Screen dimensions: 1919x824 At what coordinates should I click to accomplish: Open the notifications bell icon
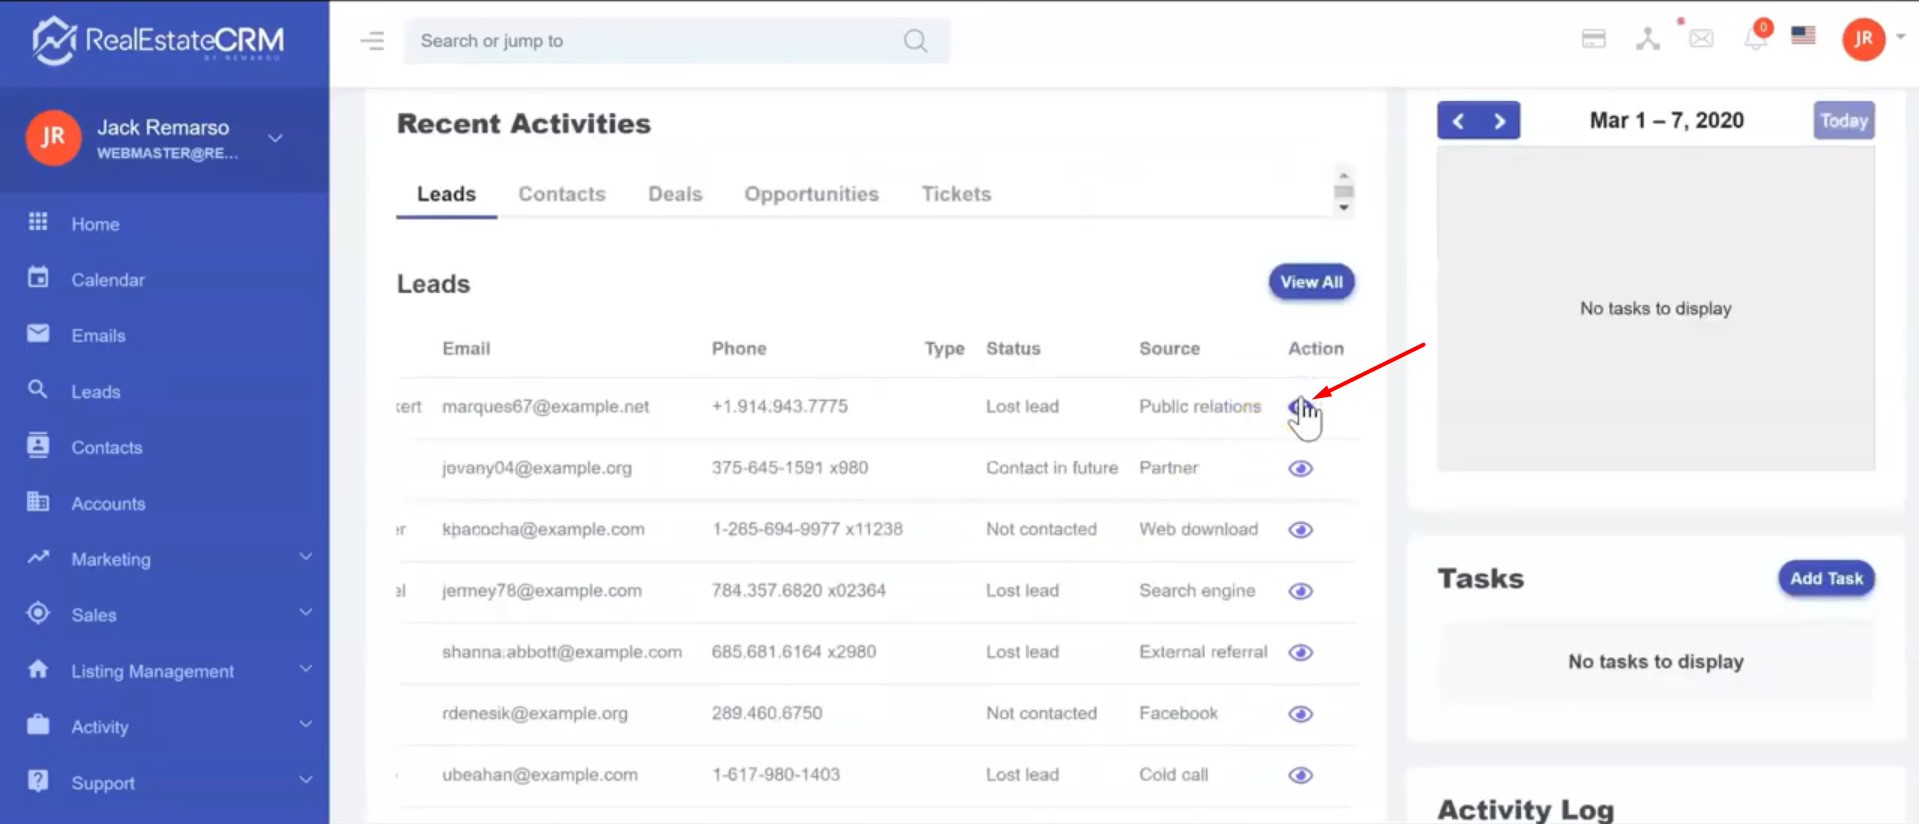click(x=1755, y=39)
